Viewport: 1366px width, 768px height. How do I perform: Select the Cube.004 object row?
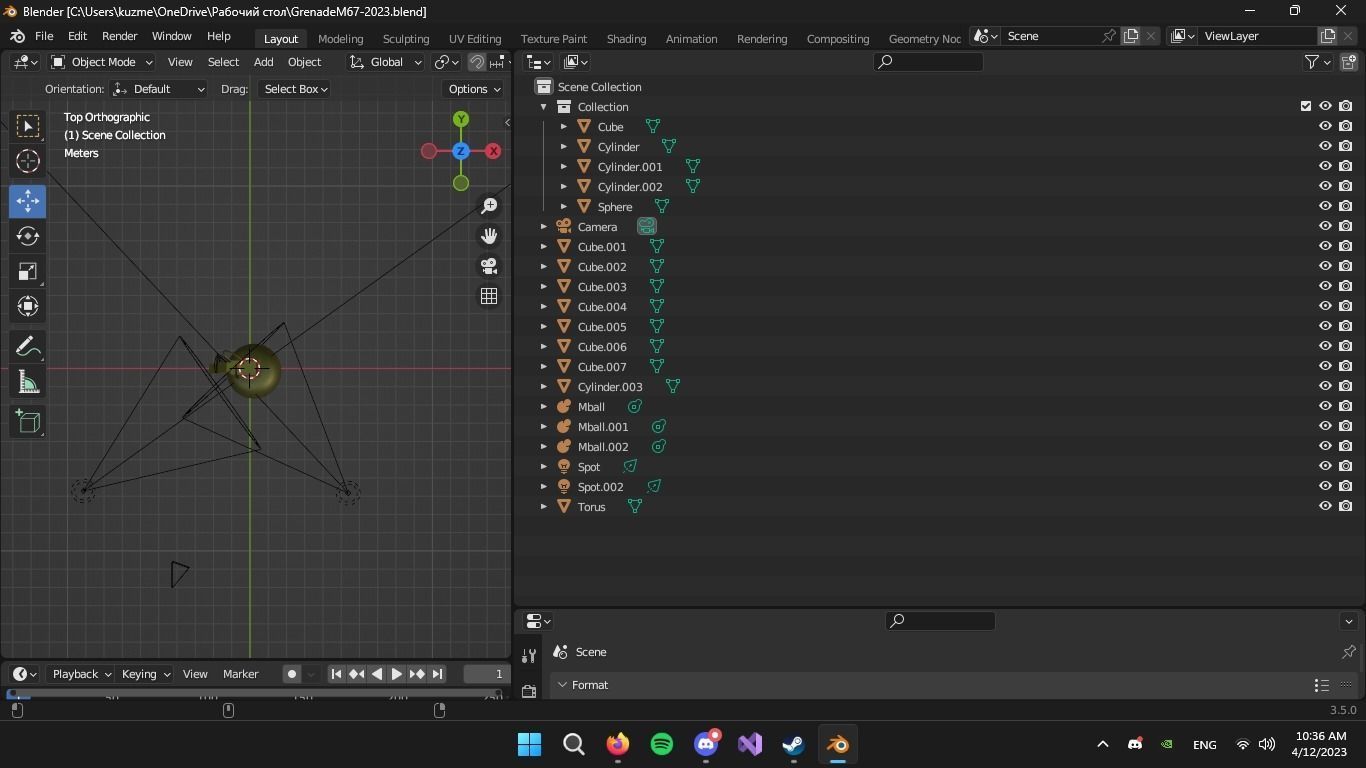(x=602, y=307)
